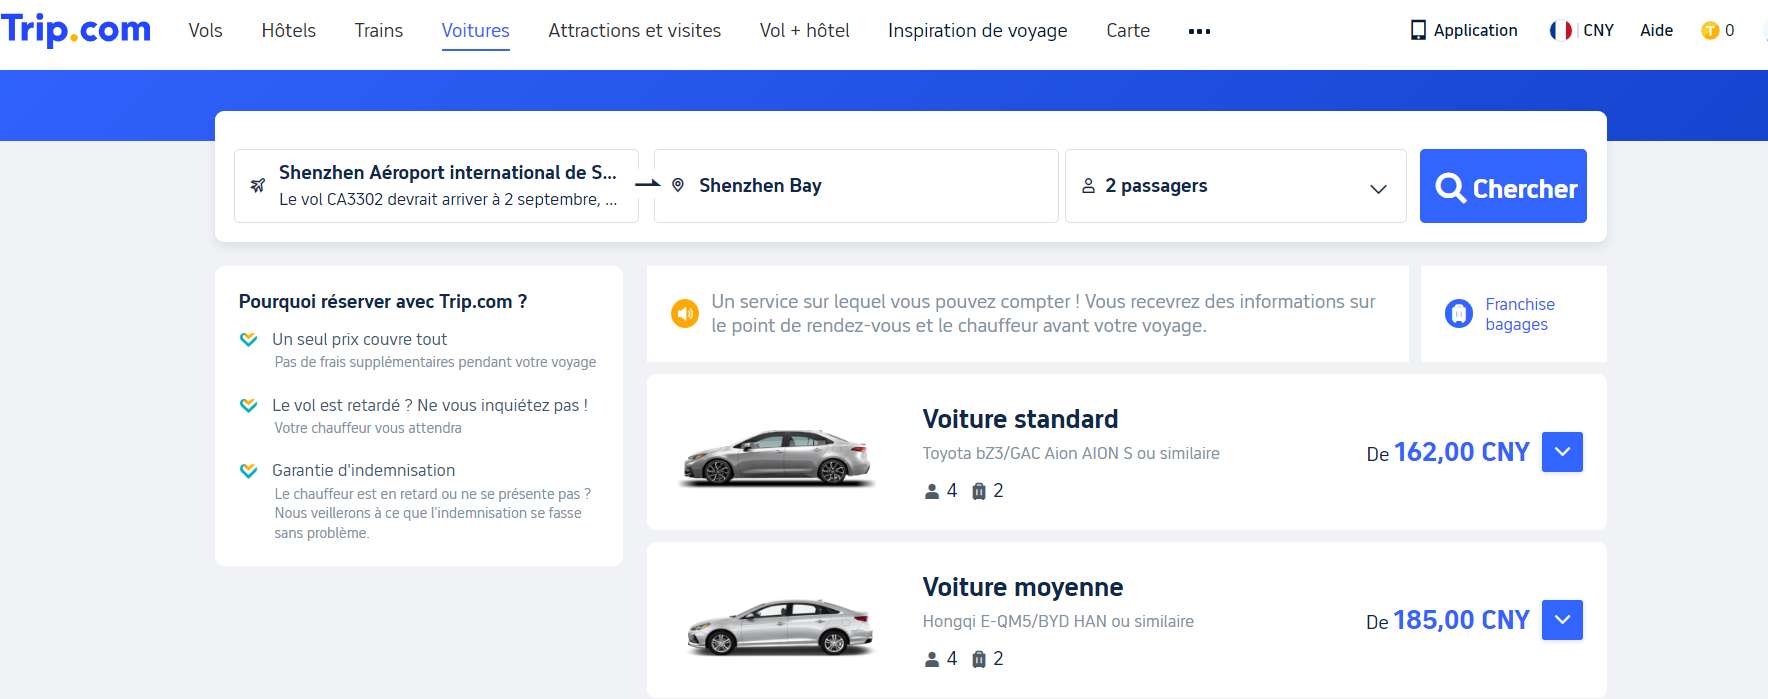This screenshot has width=1768, height=699.
Task: Click the arrow between pickup and destination
Action: coord(648,184)
